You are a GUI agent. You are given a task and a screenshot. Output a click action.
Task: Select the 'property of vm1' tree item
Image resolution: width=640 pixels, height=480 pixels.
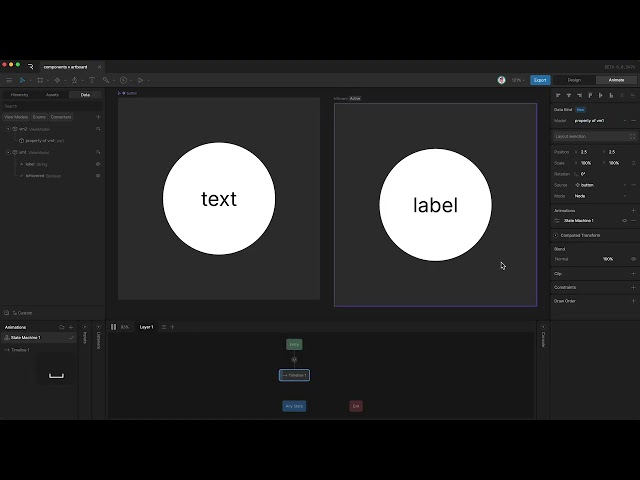click(44, 141)
